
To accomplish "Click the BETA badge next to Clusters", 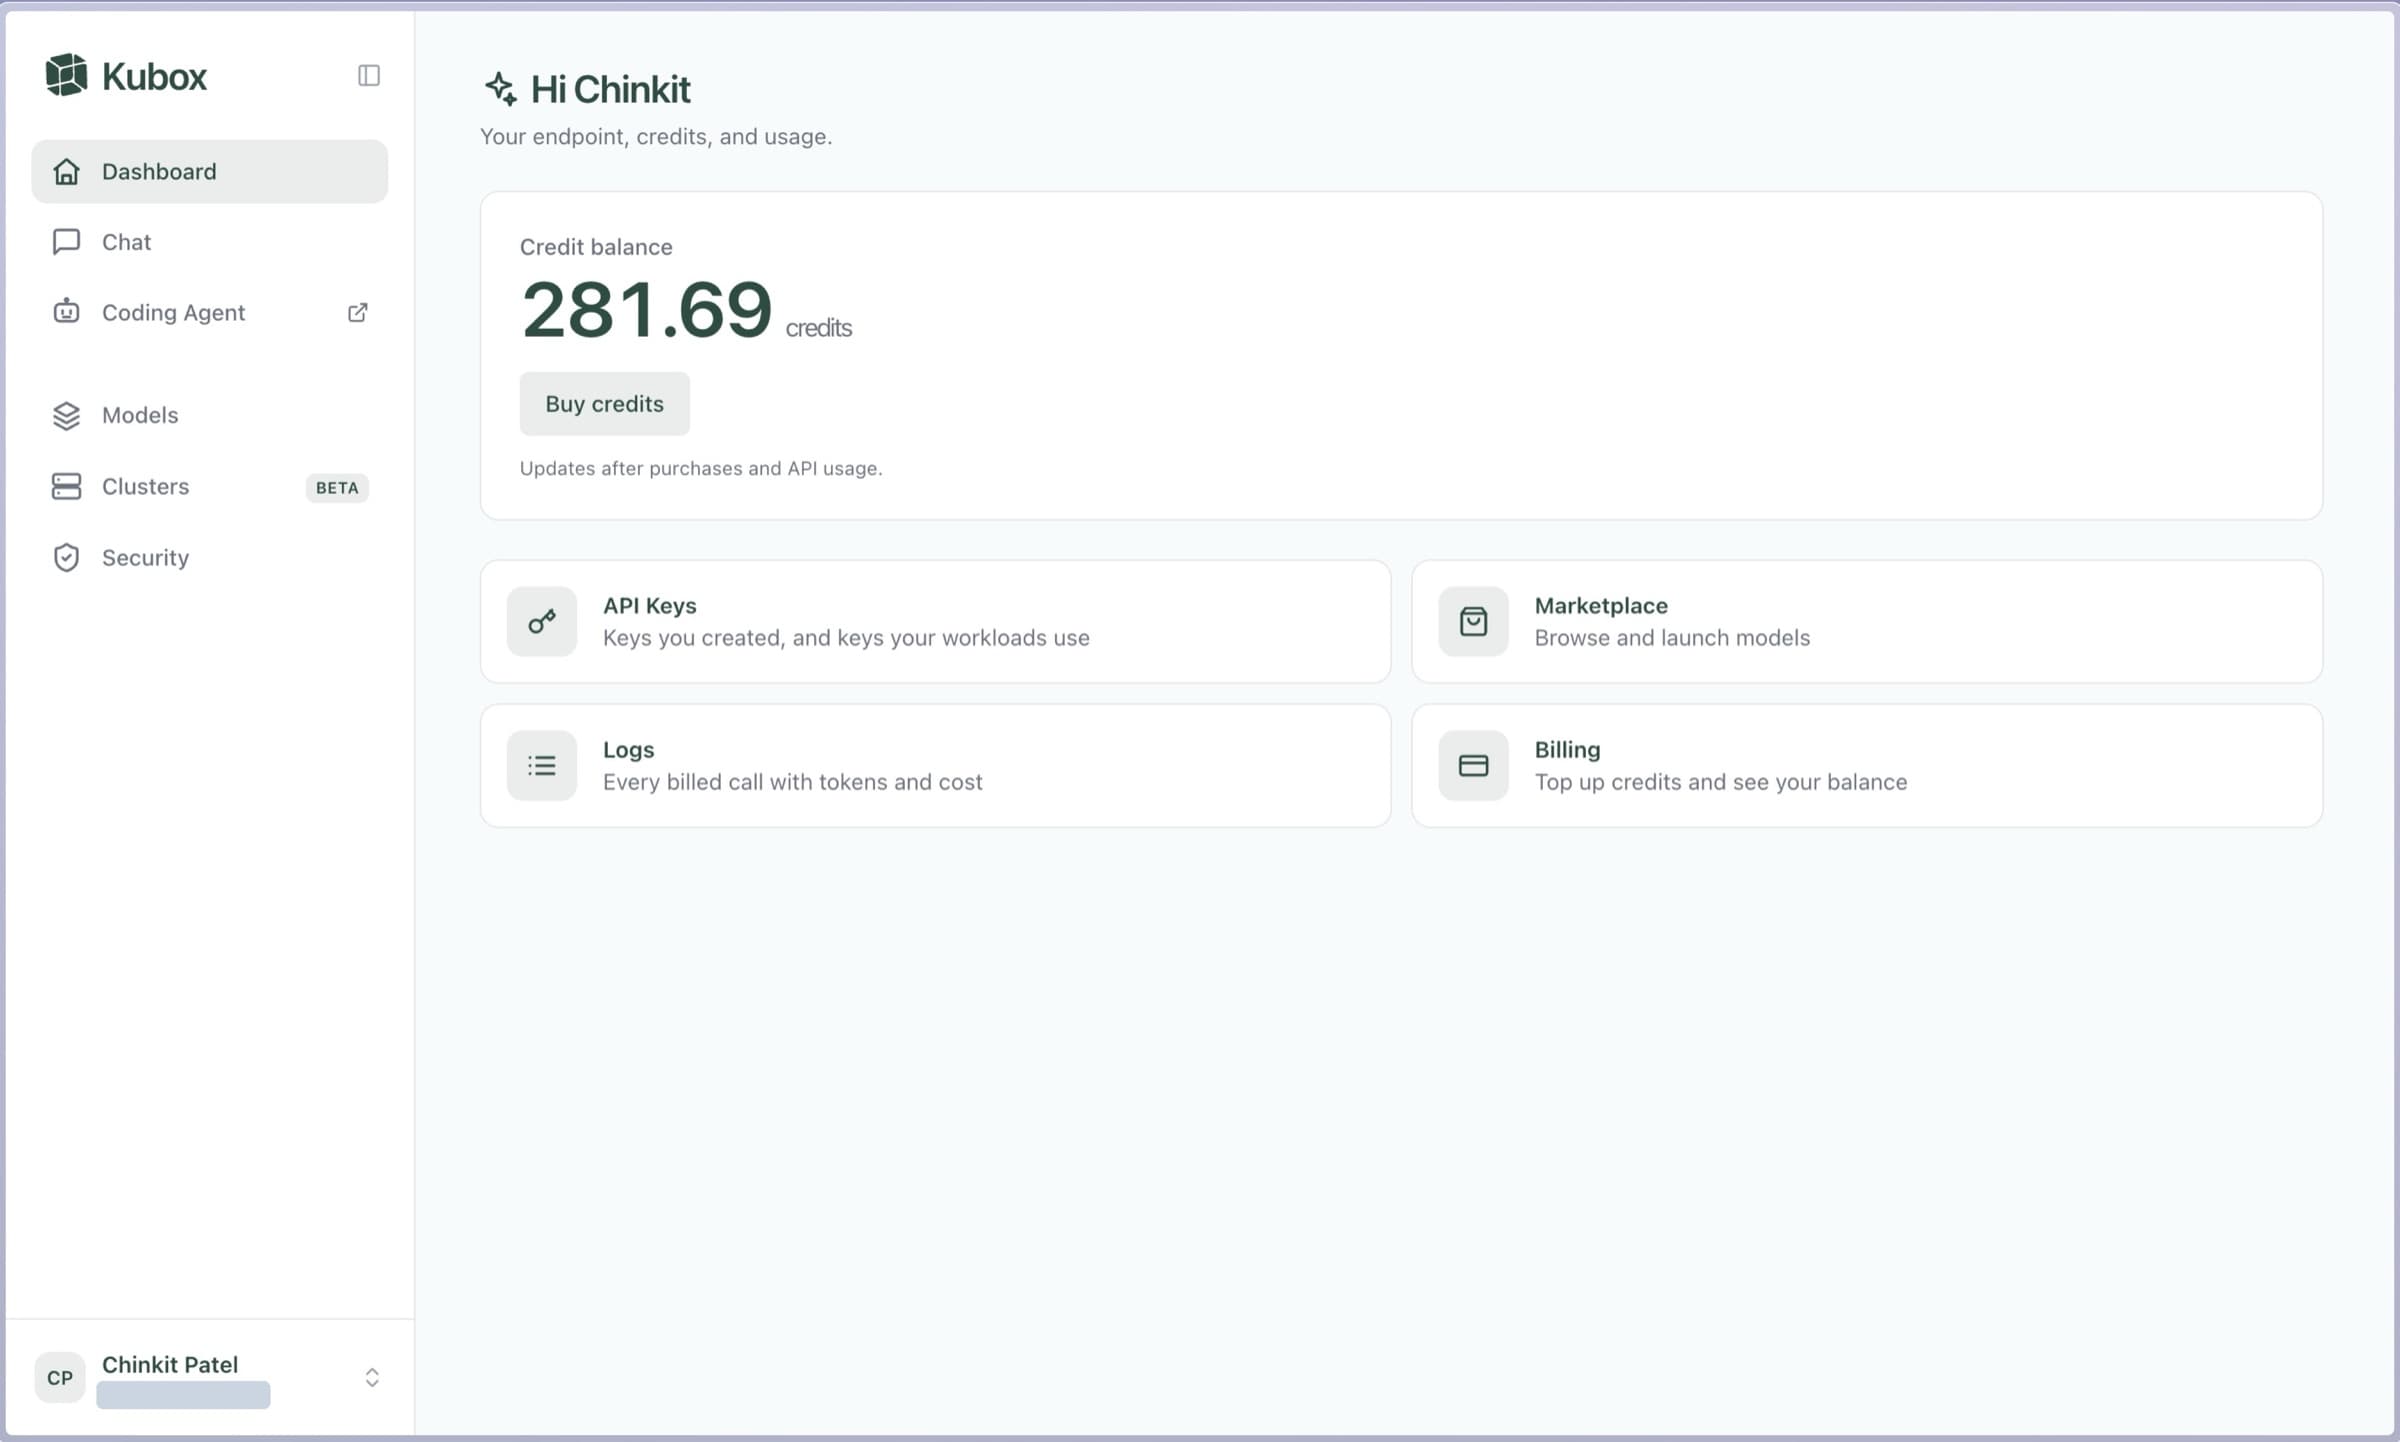I will (337, 487).
